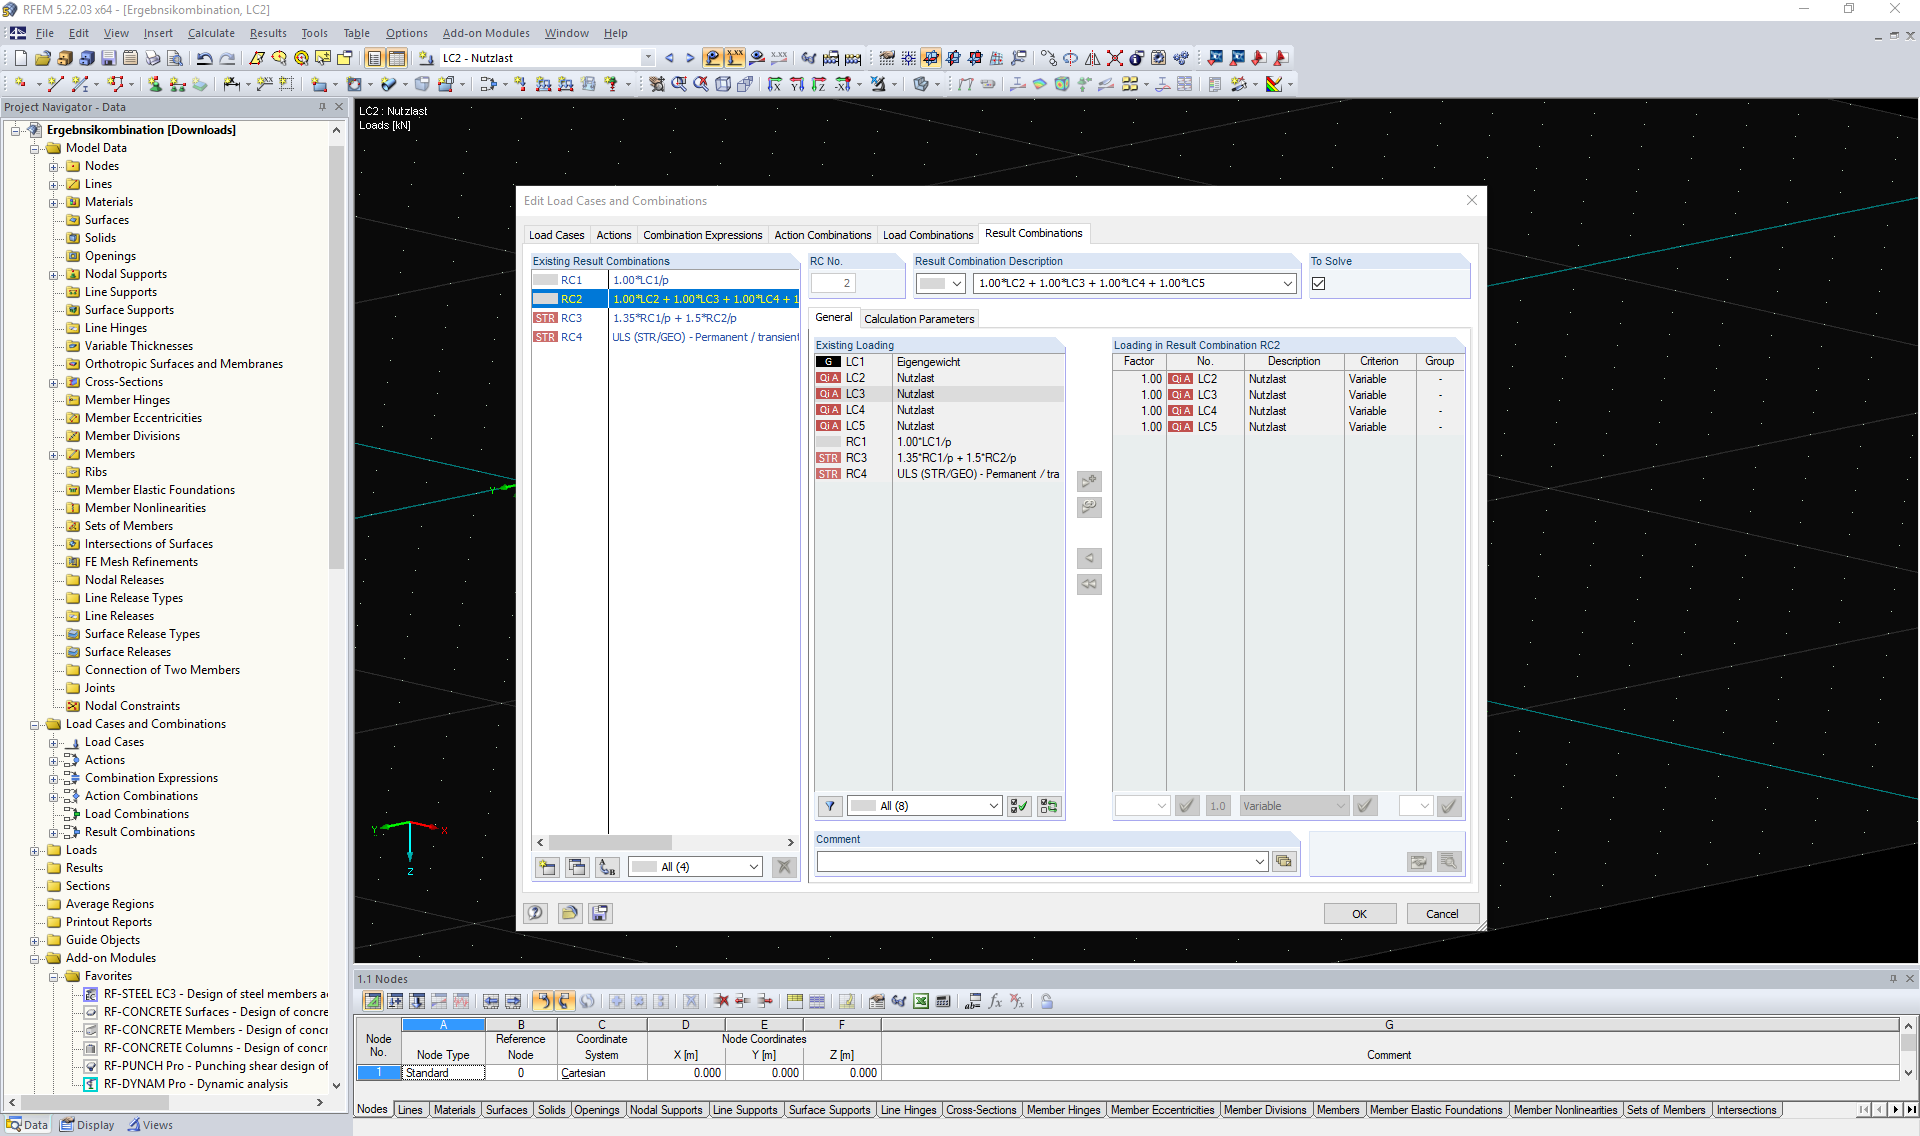The width and height of the screenshot is (1920, 1136).
Task: Click the duplicate row icon in RC toolbar
Action: [x=576, y=866]
